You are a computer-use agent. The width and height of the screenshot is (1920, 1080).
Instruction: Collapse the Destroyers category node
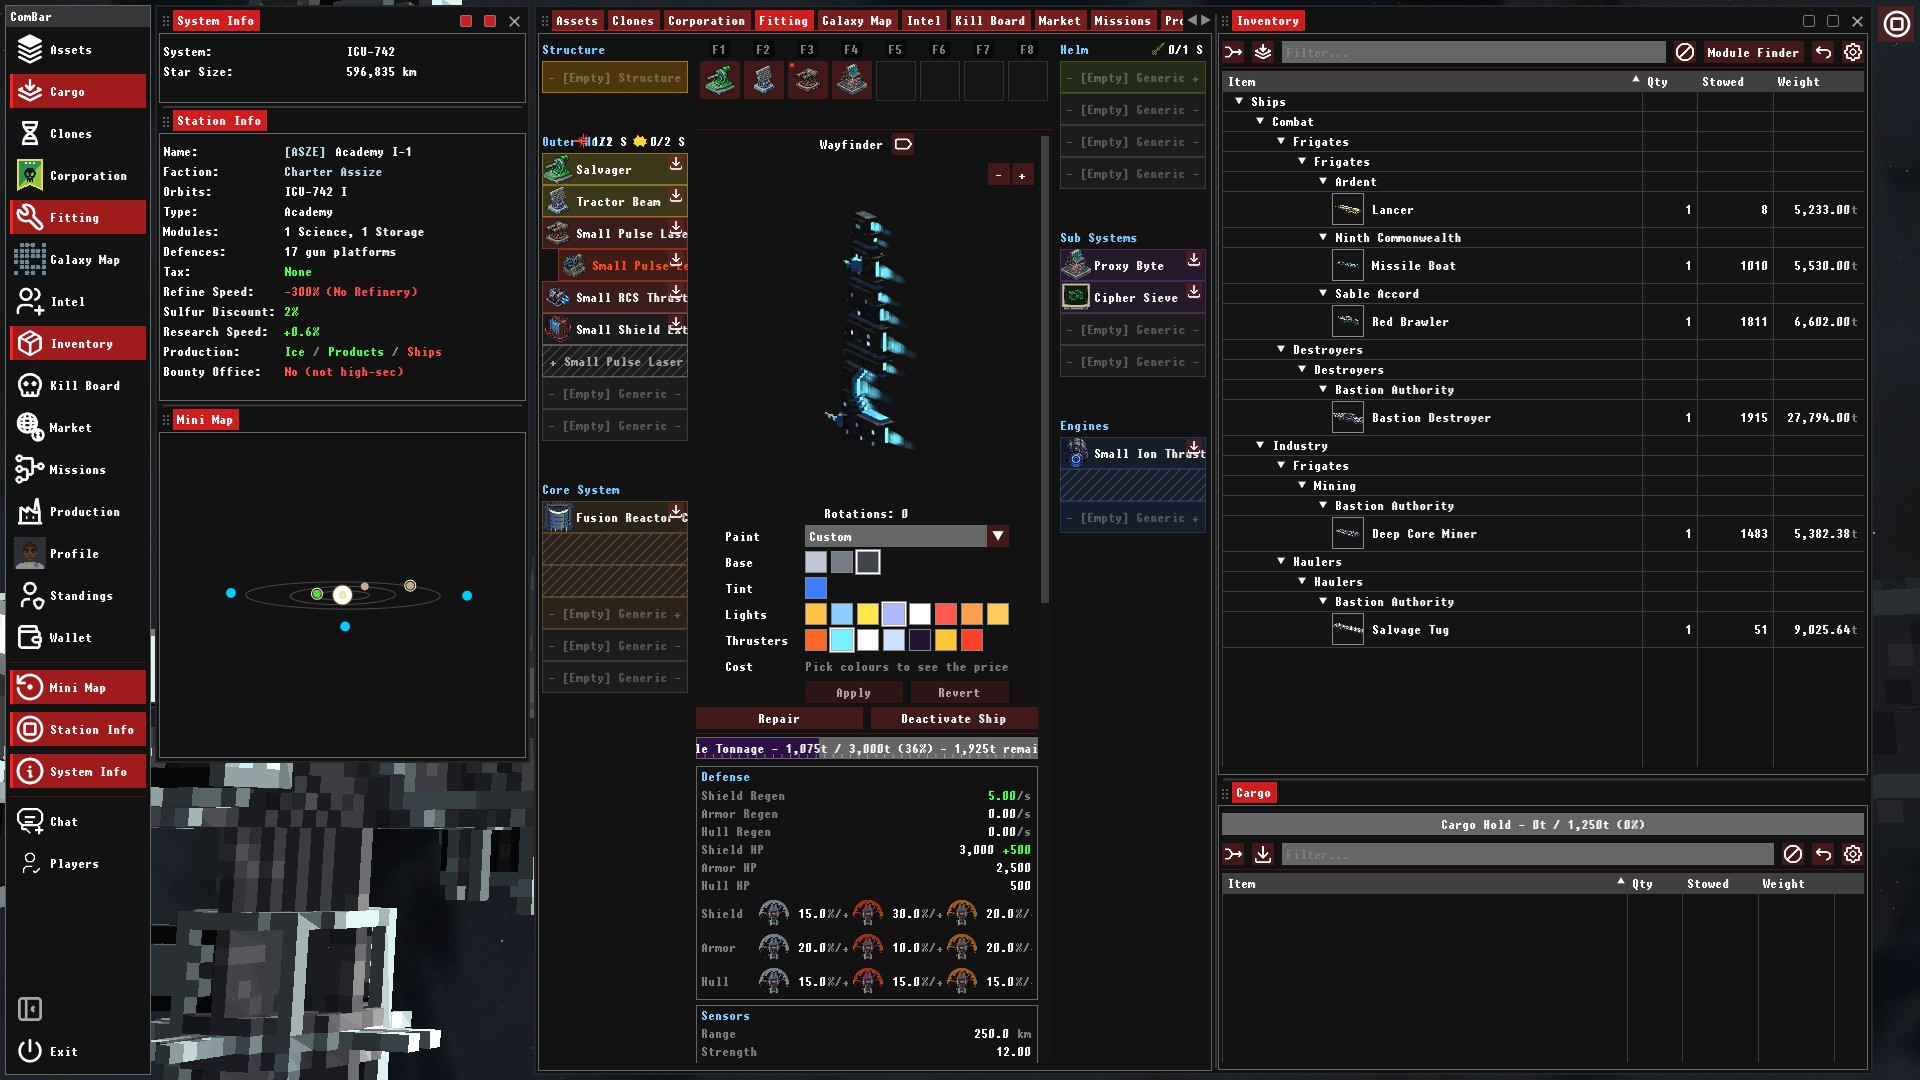tap(1281, 349)
